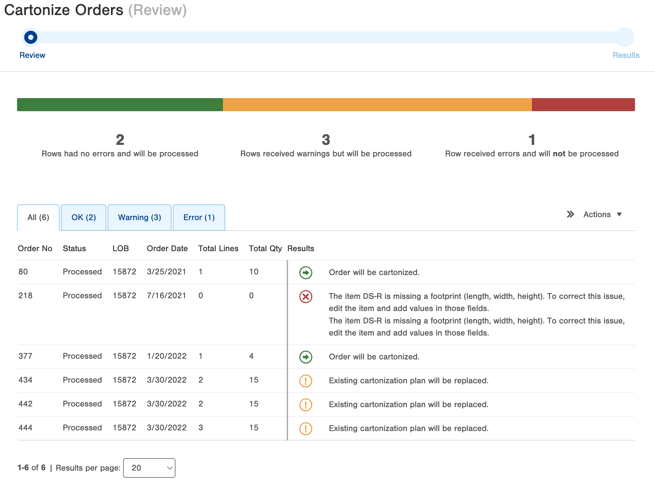Open the Warning (3) tab

point(139,217)
